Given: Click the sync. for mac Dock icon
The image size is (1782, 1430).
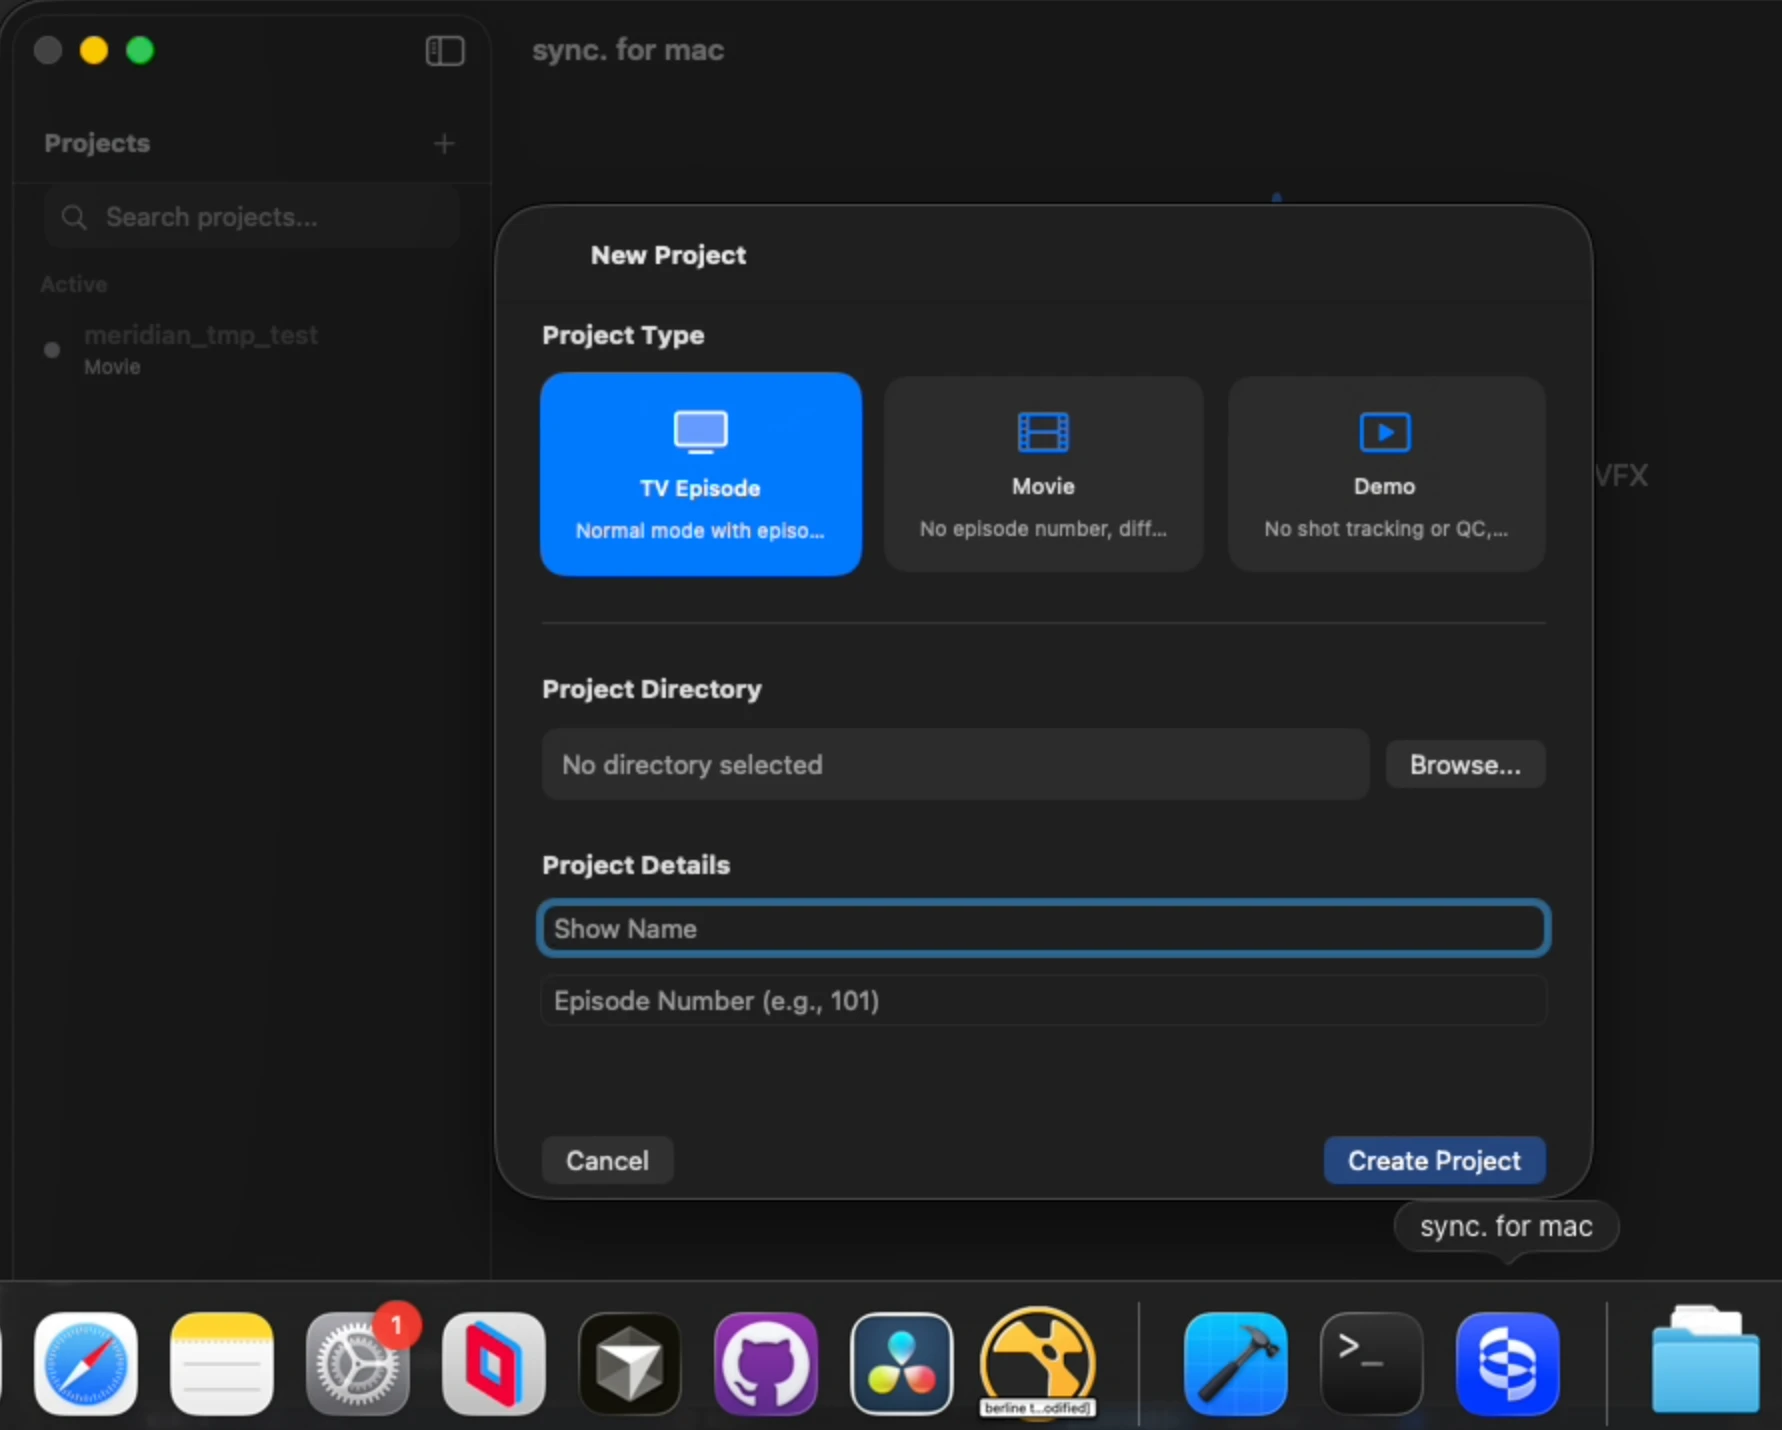Looking at the screenshot, I should [1508, 1363].
